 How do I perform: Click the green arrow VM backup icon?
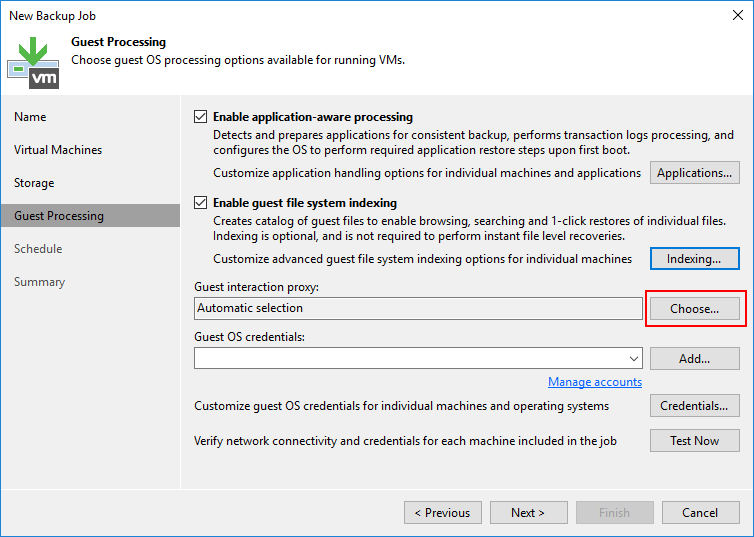click(x=33, y=60)
